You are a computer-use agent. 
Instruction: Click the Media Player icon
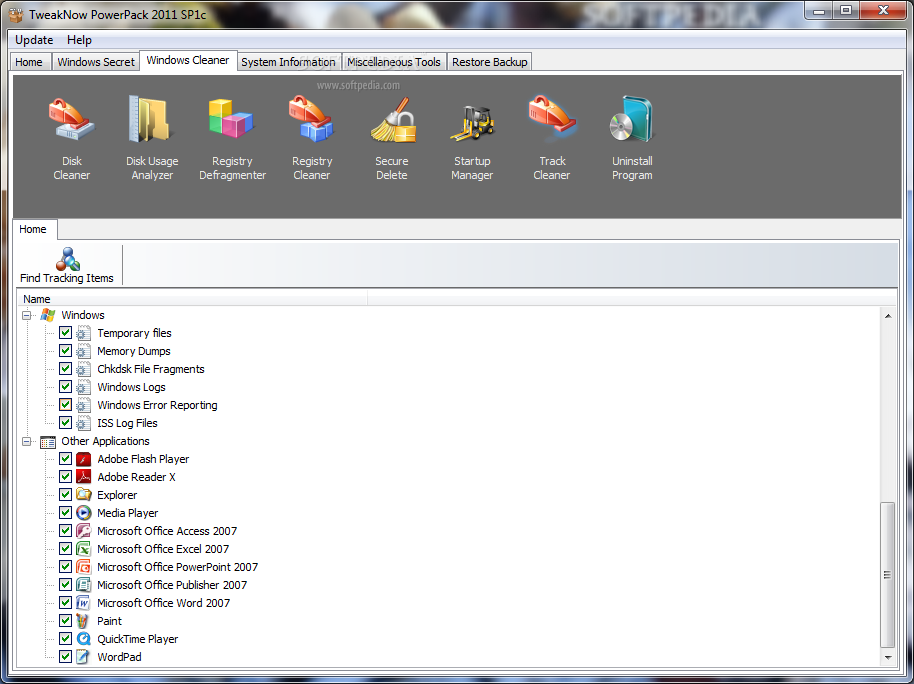pyautogui.click(x=84, y=513)
